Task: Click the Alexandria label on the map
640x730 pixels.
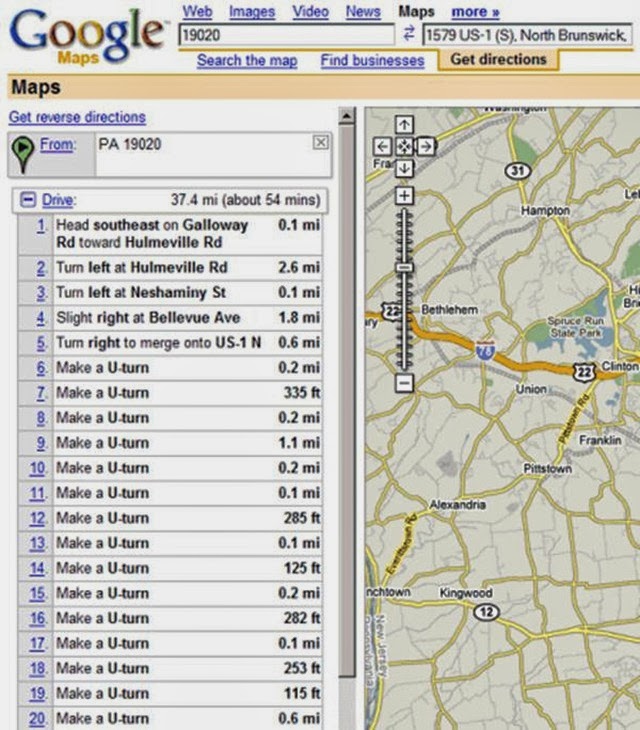Action: [458, 505]
